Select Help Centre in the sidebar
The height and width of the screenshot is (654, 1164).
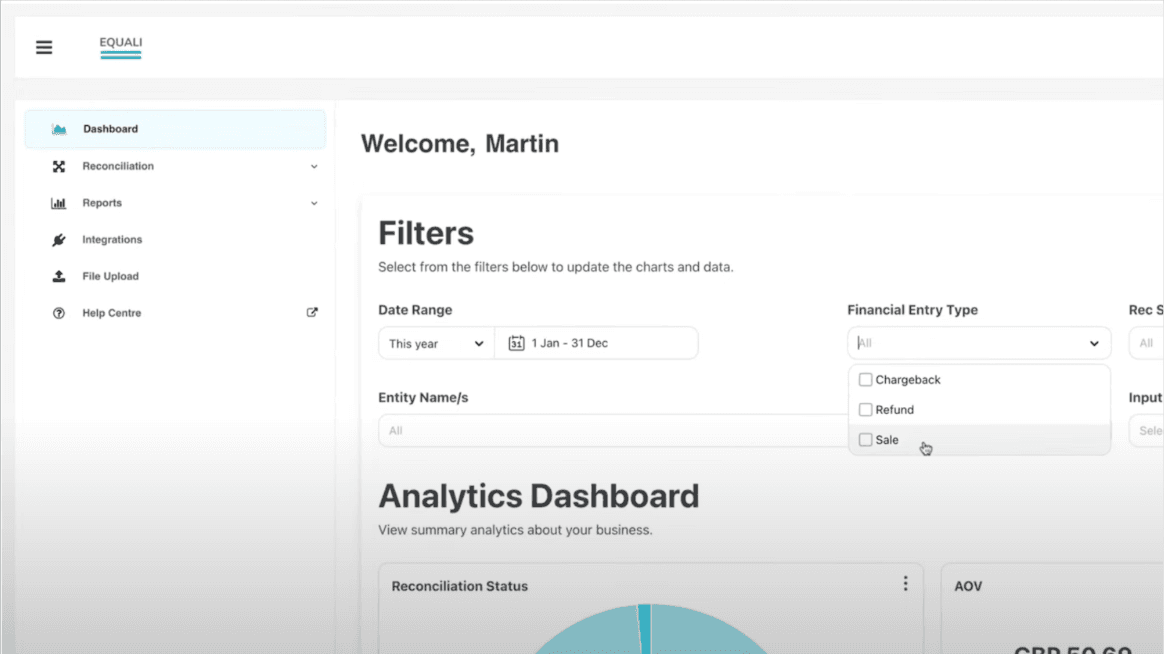175,313
